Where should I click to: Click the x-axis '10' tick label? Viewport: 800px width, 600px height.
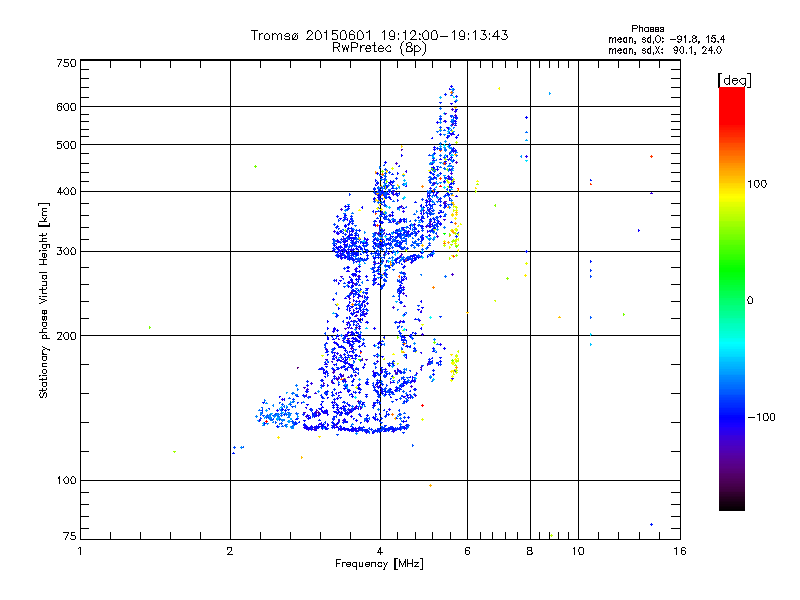pos(578,551)
